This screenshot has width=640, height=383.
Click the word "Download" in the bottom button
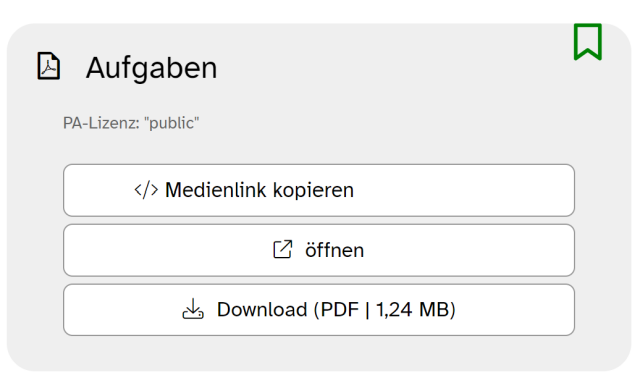[x=262, y=310]
